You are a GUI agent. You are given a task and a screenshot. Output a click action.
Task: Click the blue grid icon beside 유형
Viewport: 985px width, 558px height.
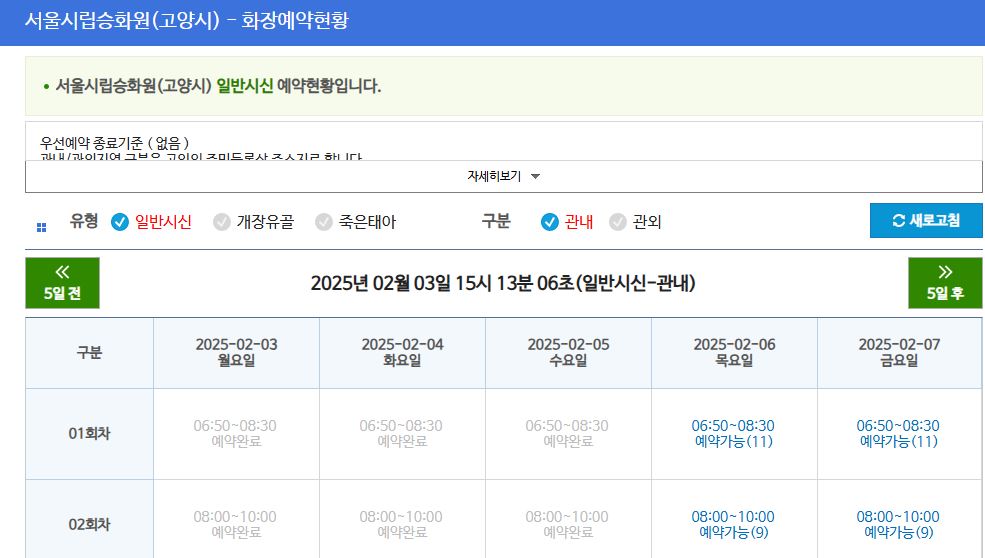(x=41, y=227)
